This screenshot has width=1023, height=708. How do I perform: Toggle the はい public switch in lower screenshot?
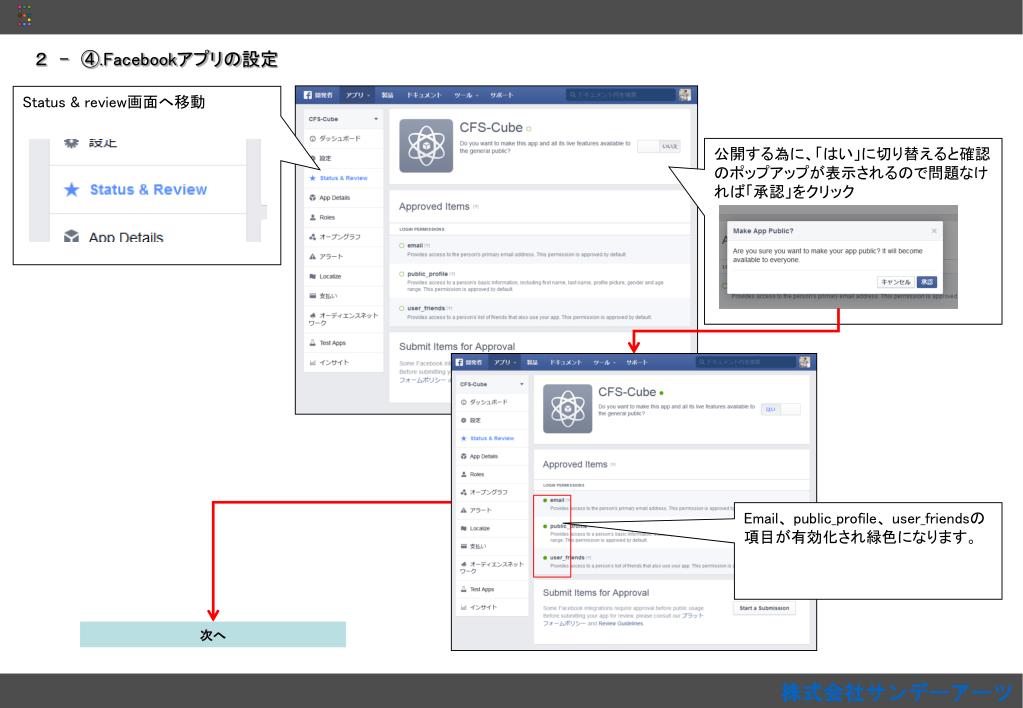[x=780, y=409]
